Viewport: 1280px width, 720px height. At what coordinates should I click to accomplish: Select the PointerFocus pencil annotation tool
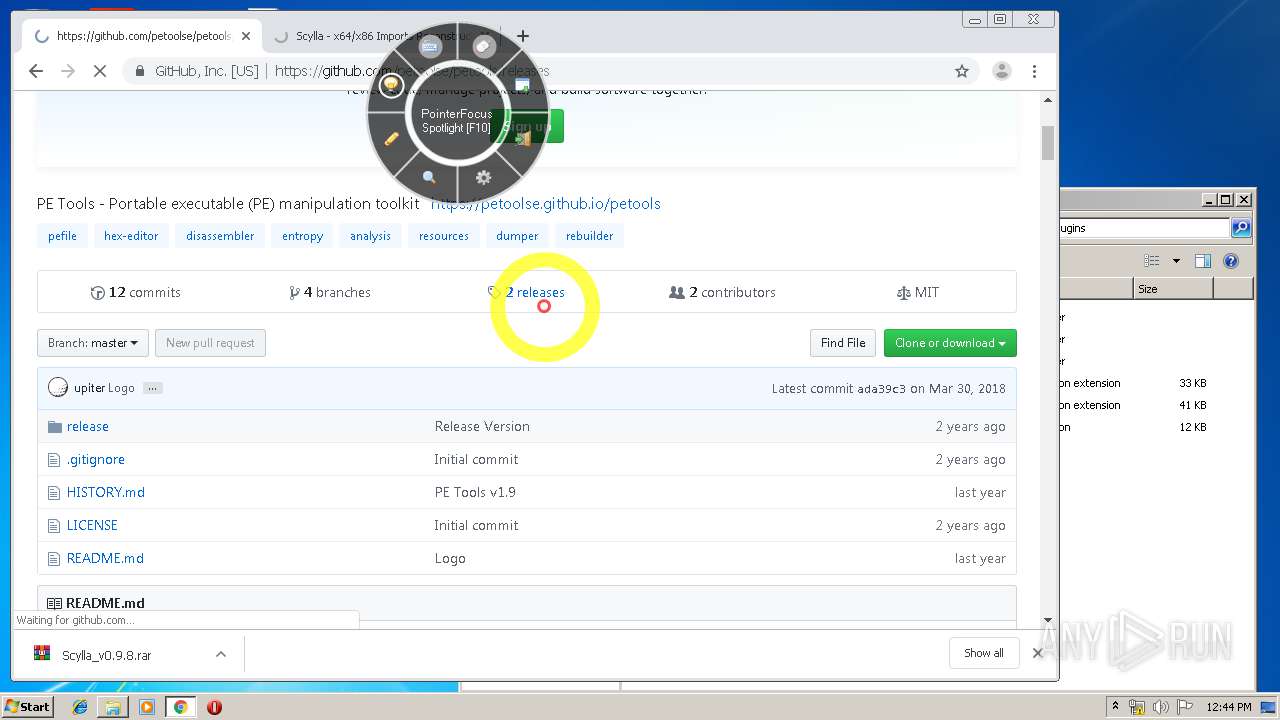(391, 139)
